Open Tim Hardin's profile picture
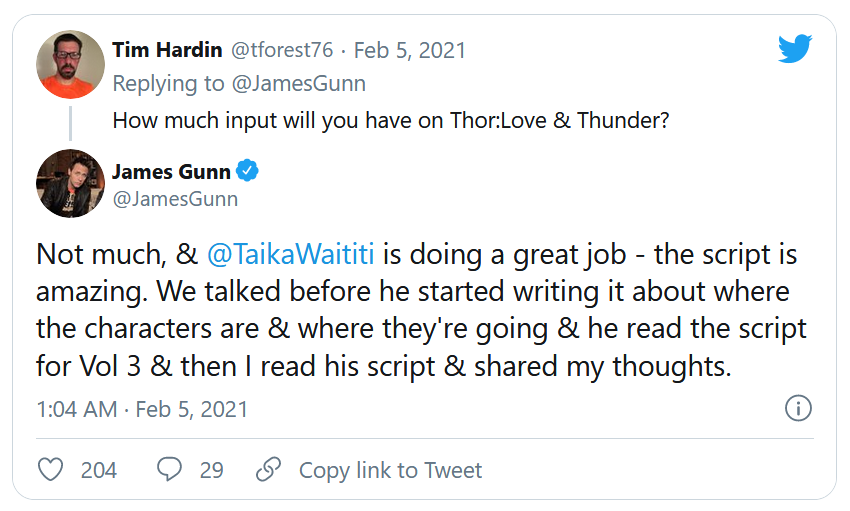The height and width of the screenshot is (511, 850). [71, 64]
